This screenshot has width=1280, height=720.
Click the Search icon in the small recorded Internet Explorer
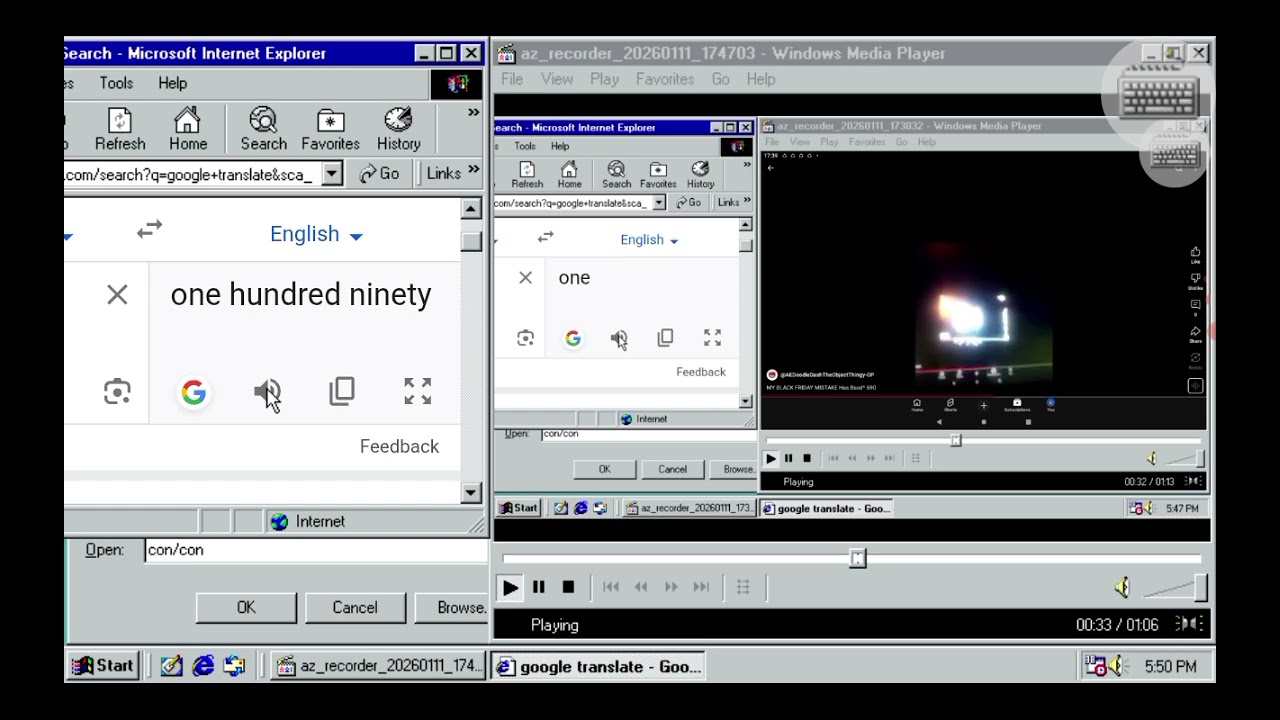(616, 175)
